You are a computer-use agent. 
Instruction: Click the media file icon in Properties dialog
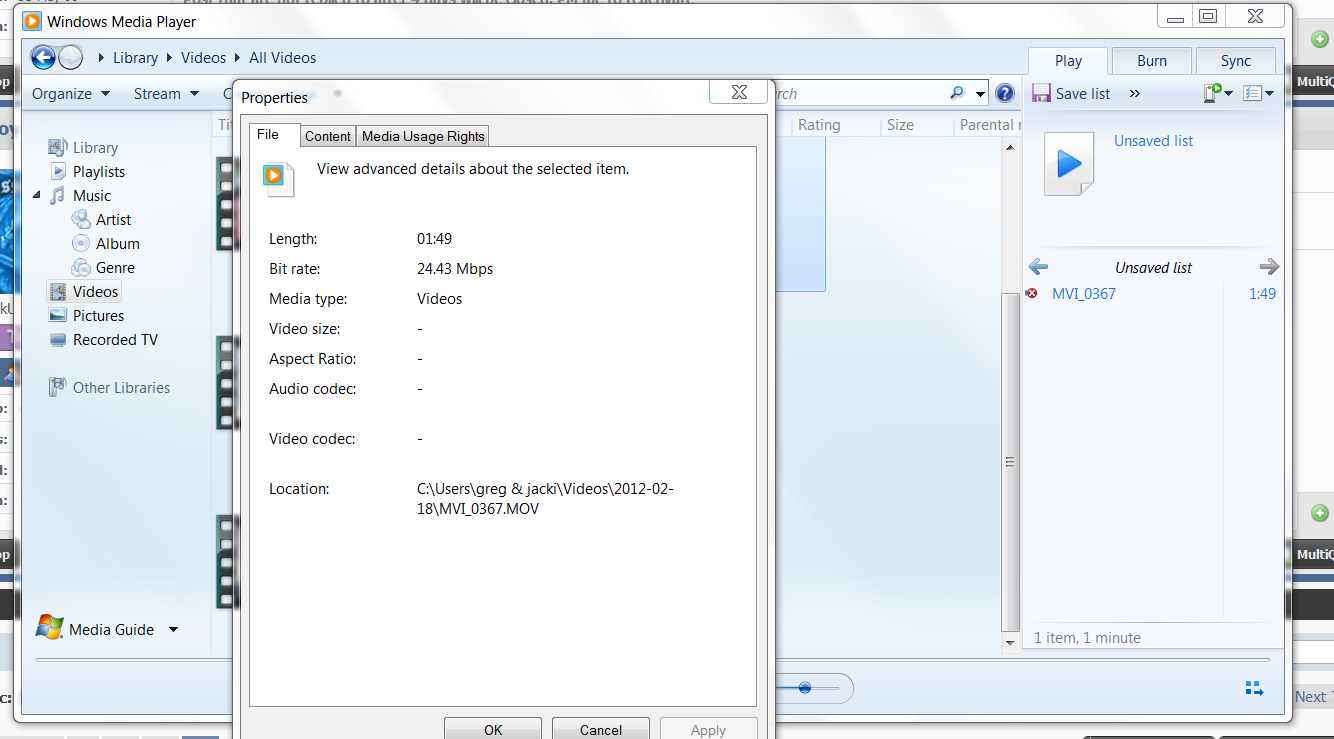click(279, 179)
